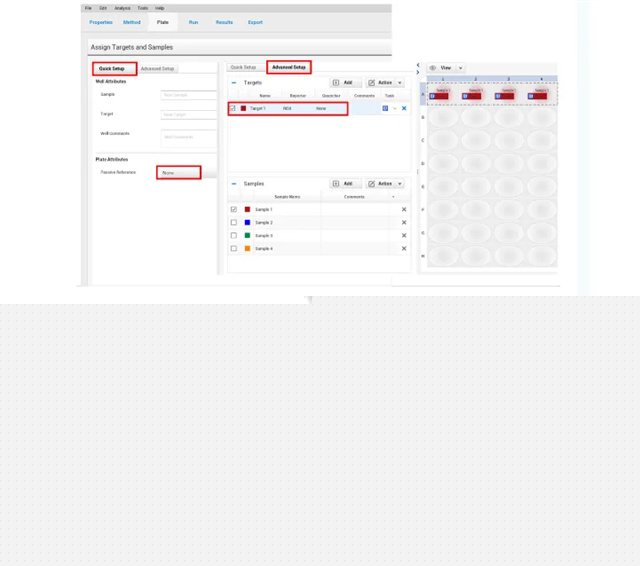
Task: Collapse the Targets section with the minus icon
Action: [x=234, y=83]
